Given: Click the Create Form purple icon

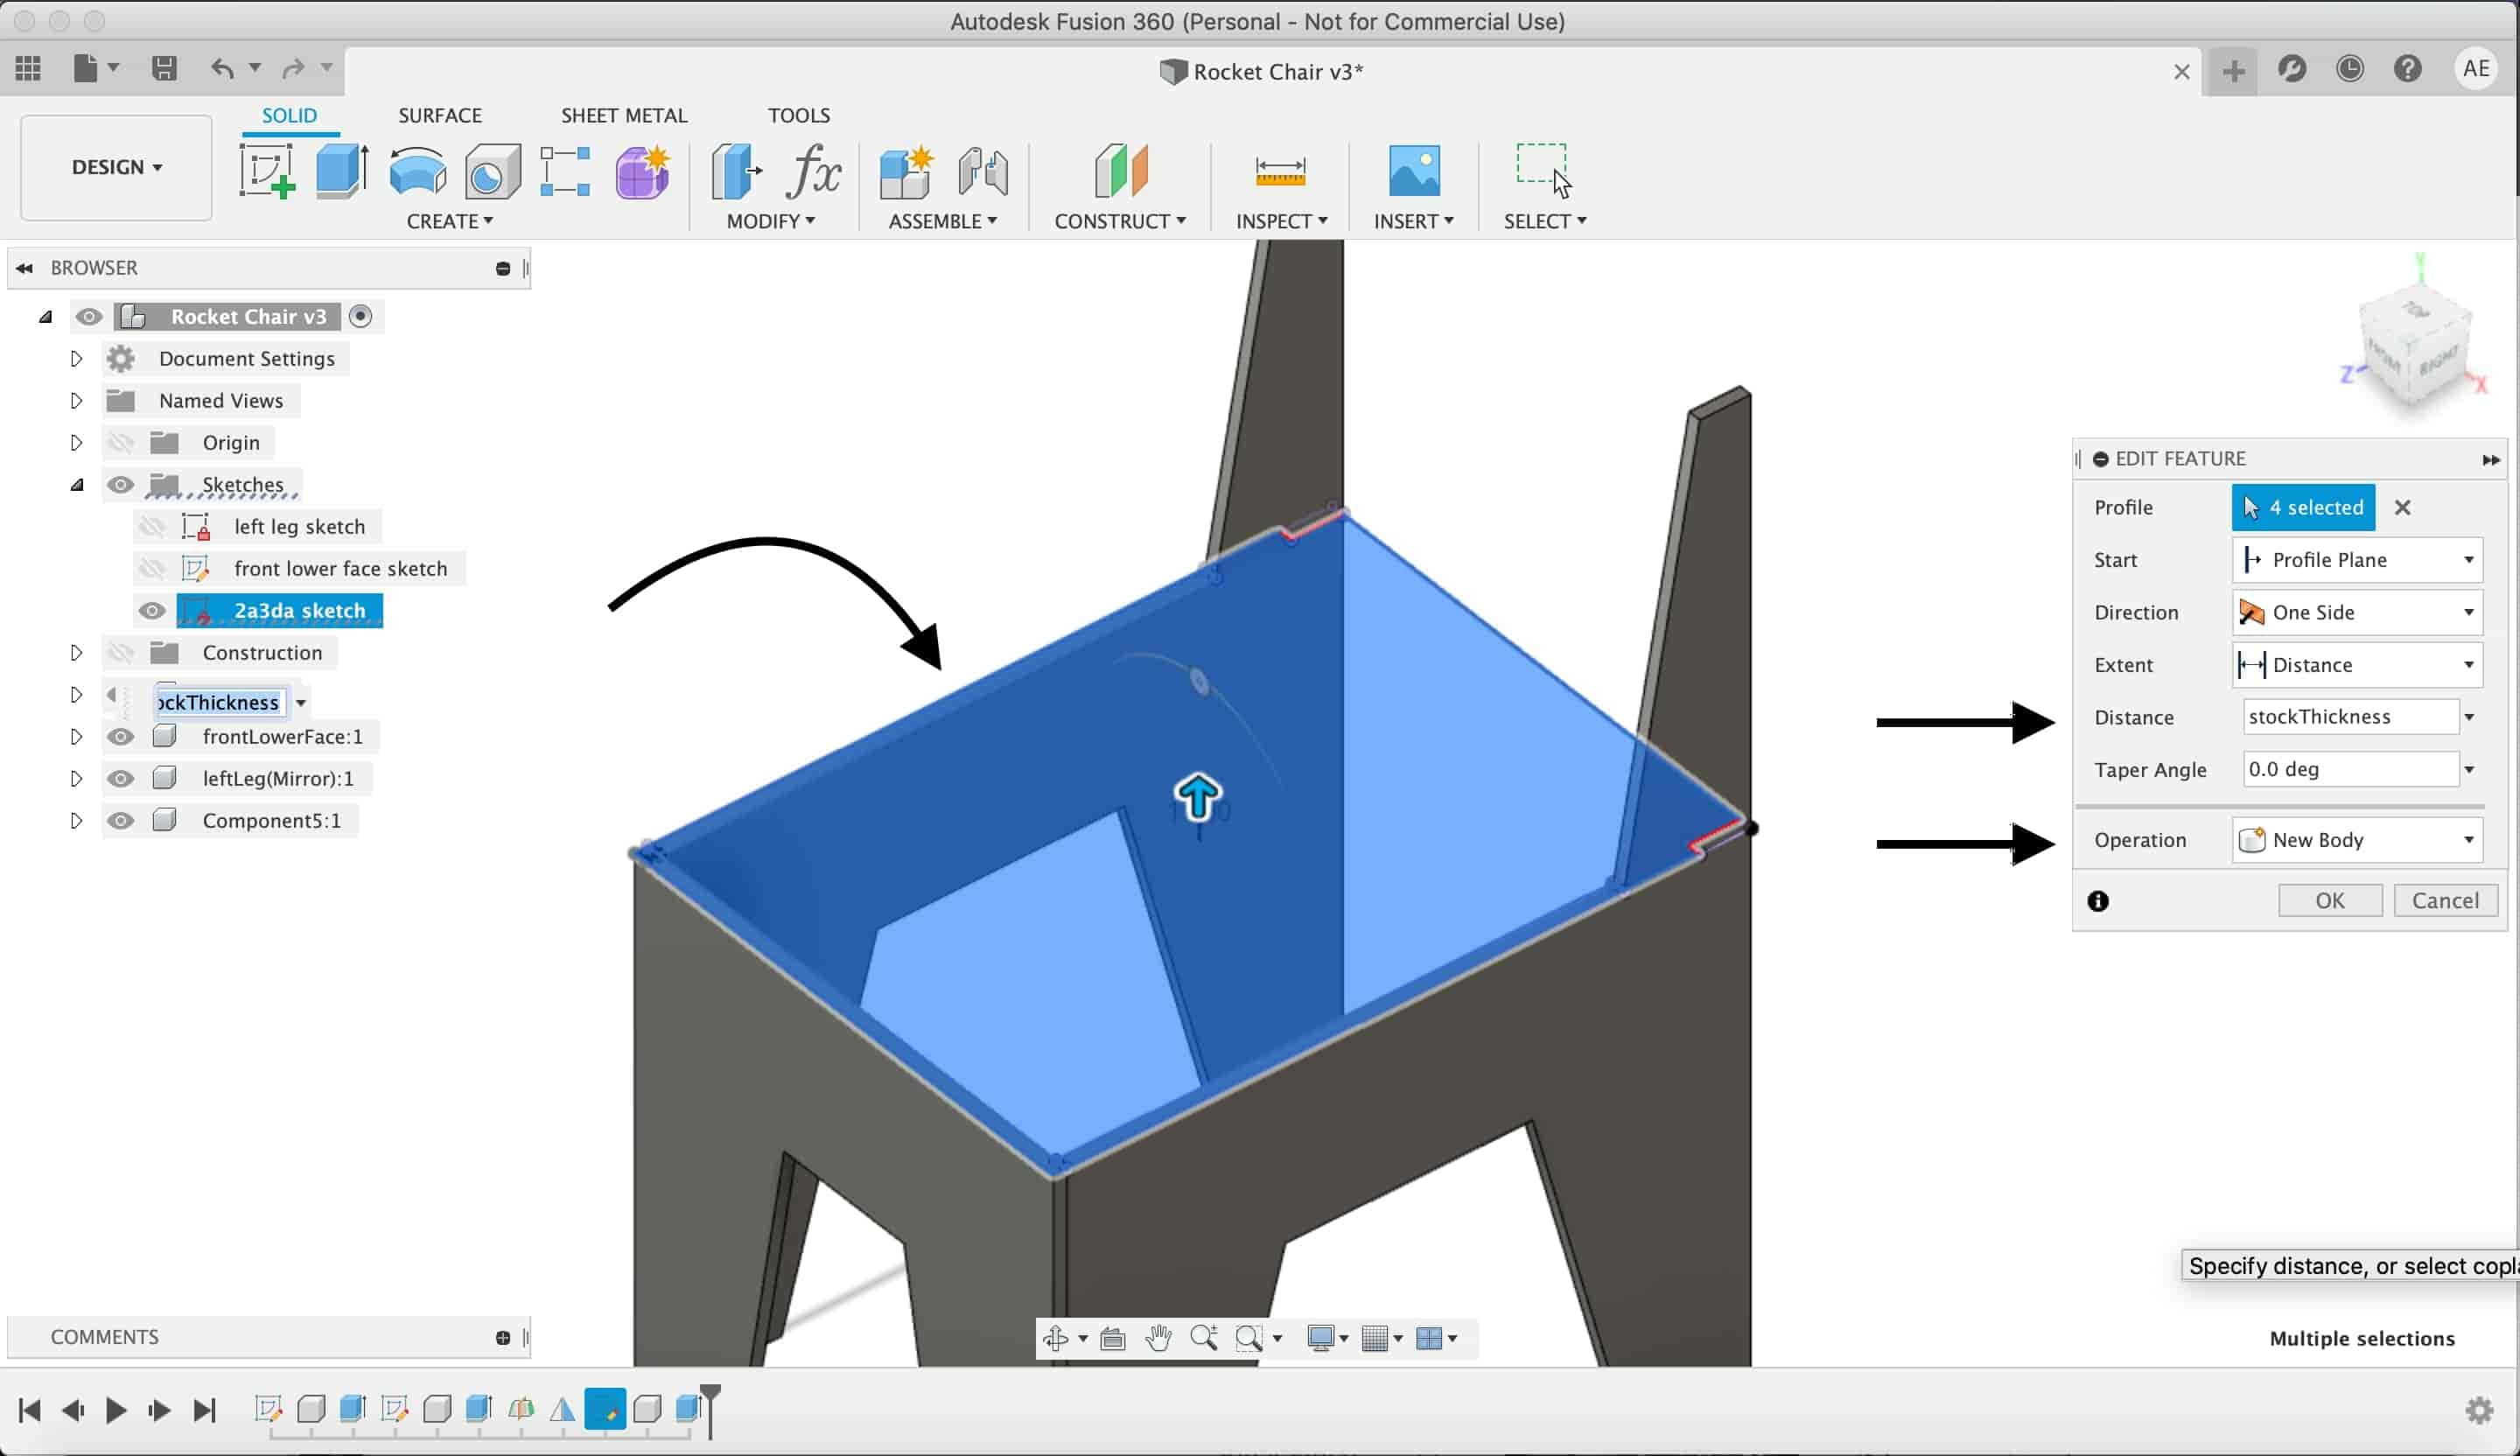Looking at the screenshot, I should 642,171.
